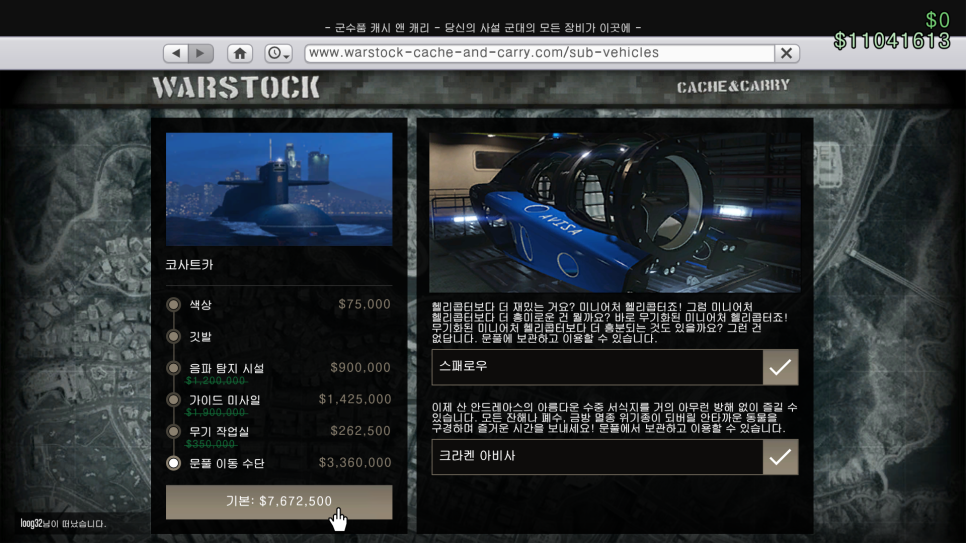
Task: Click the URL address bar
Action: point(540,53)
